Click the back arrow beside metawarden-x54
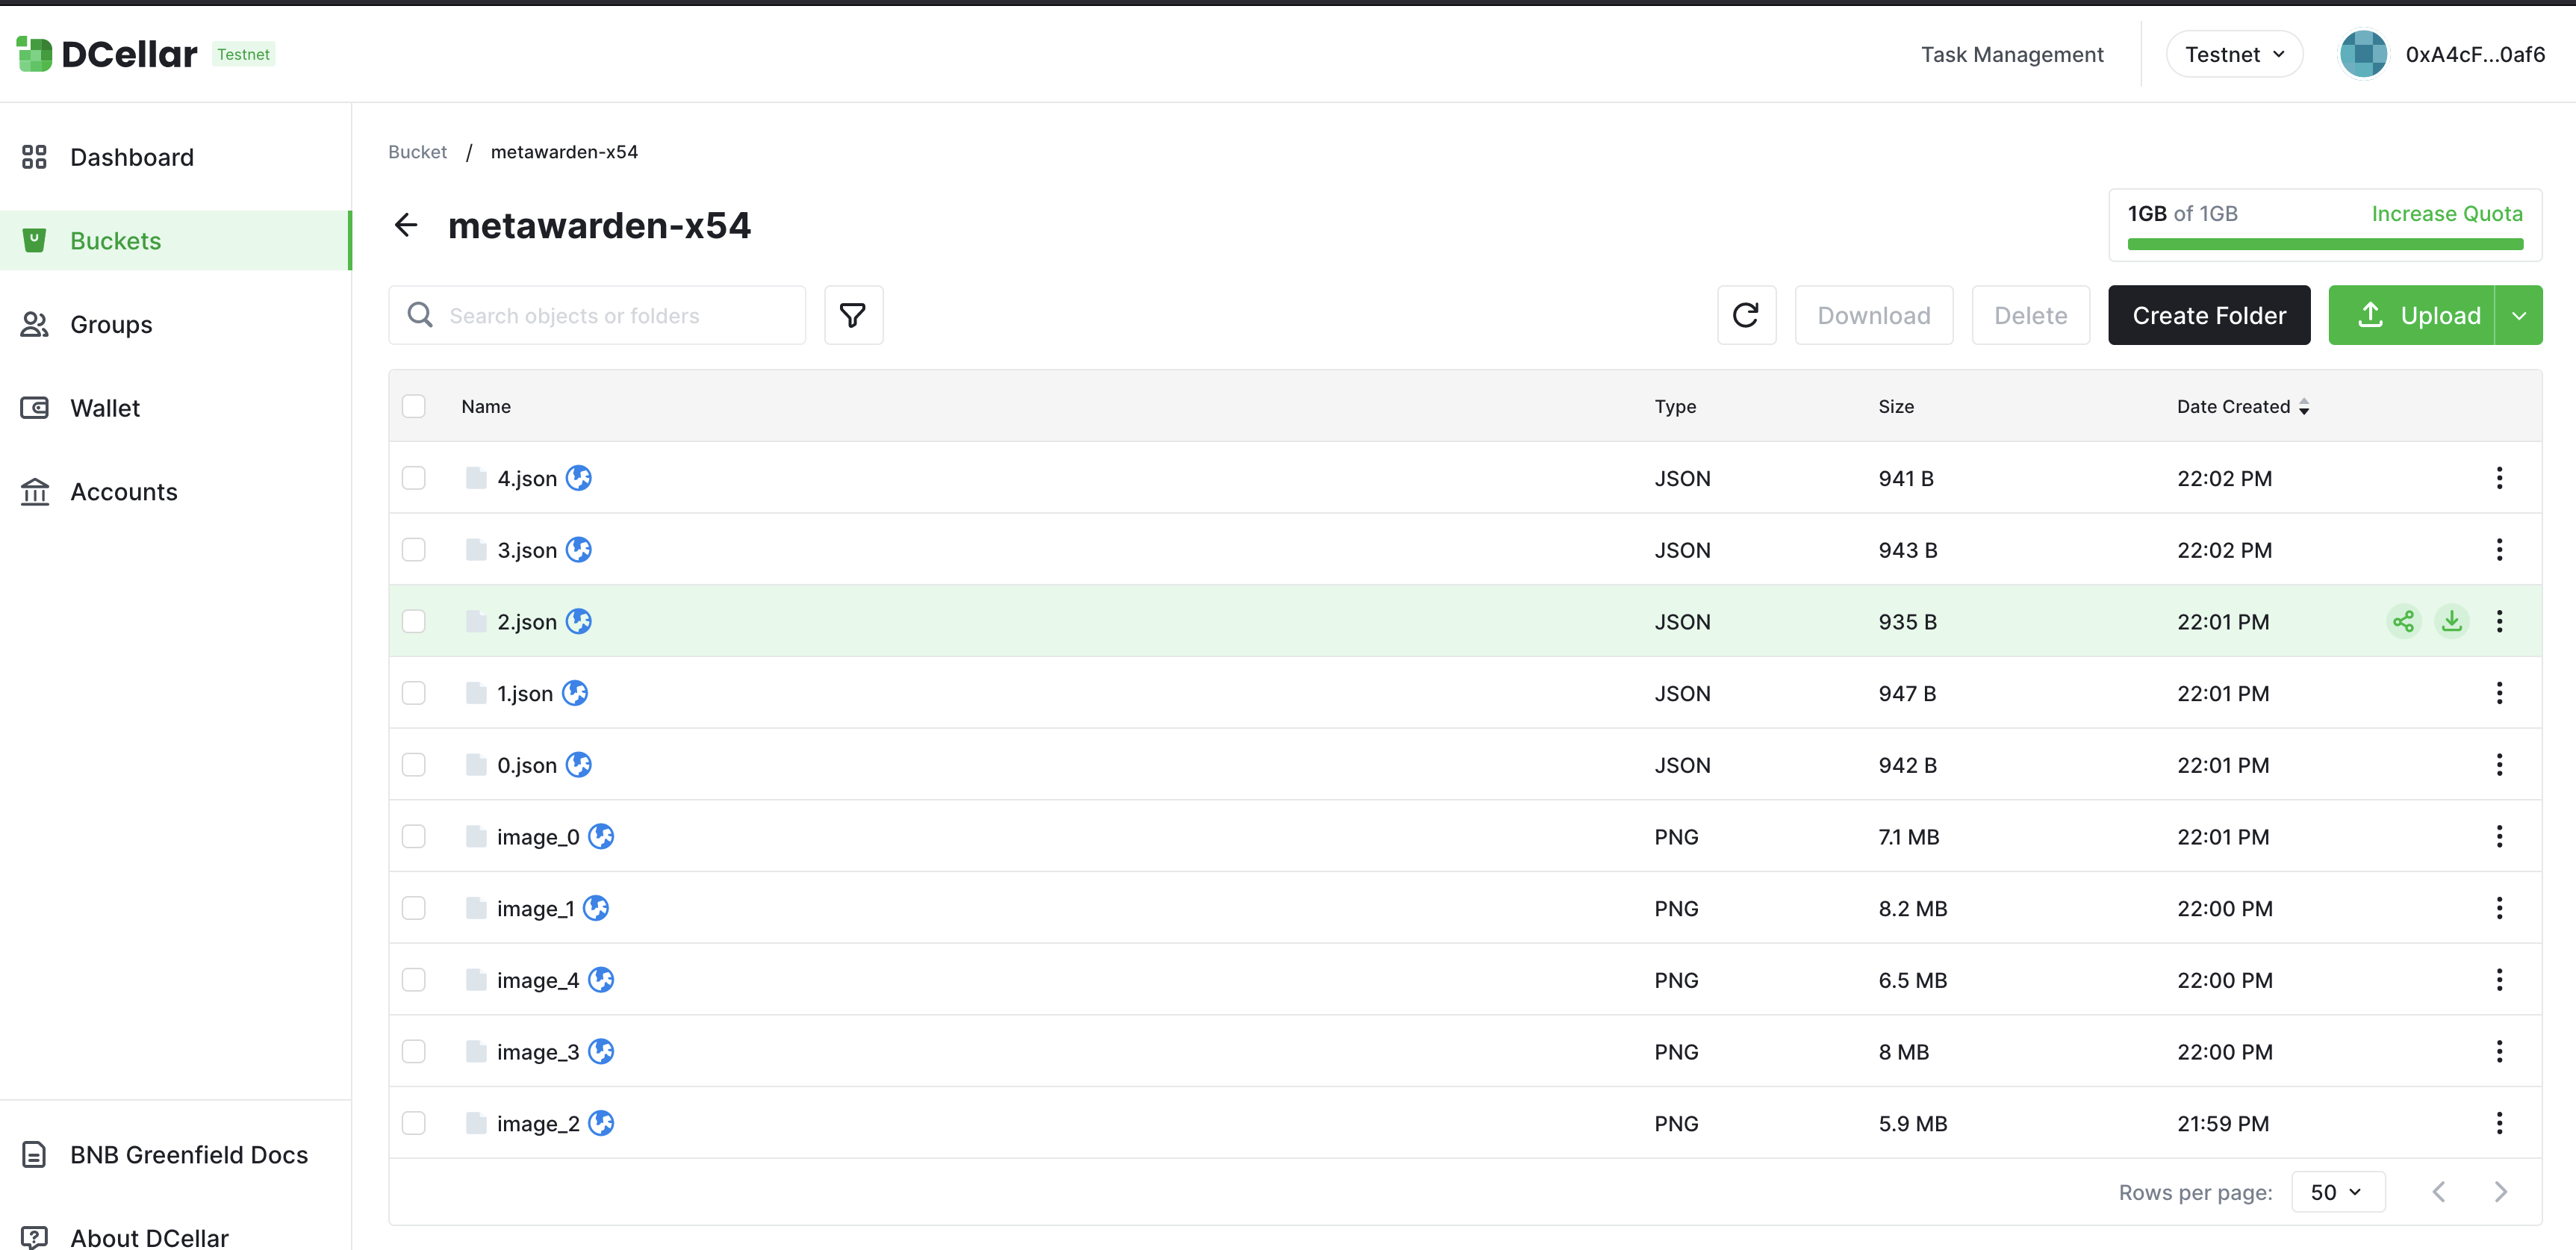 [x=406, y=225]
